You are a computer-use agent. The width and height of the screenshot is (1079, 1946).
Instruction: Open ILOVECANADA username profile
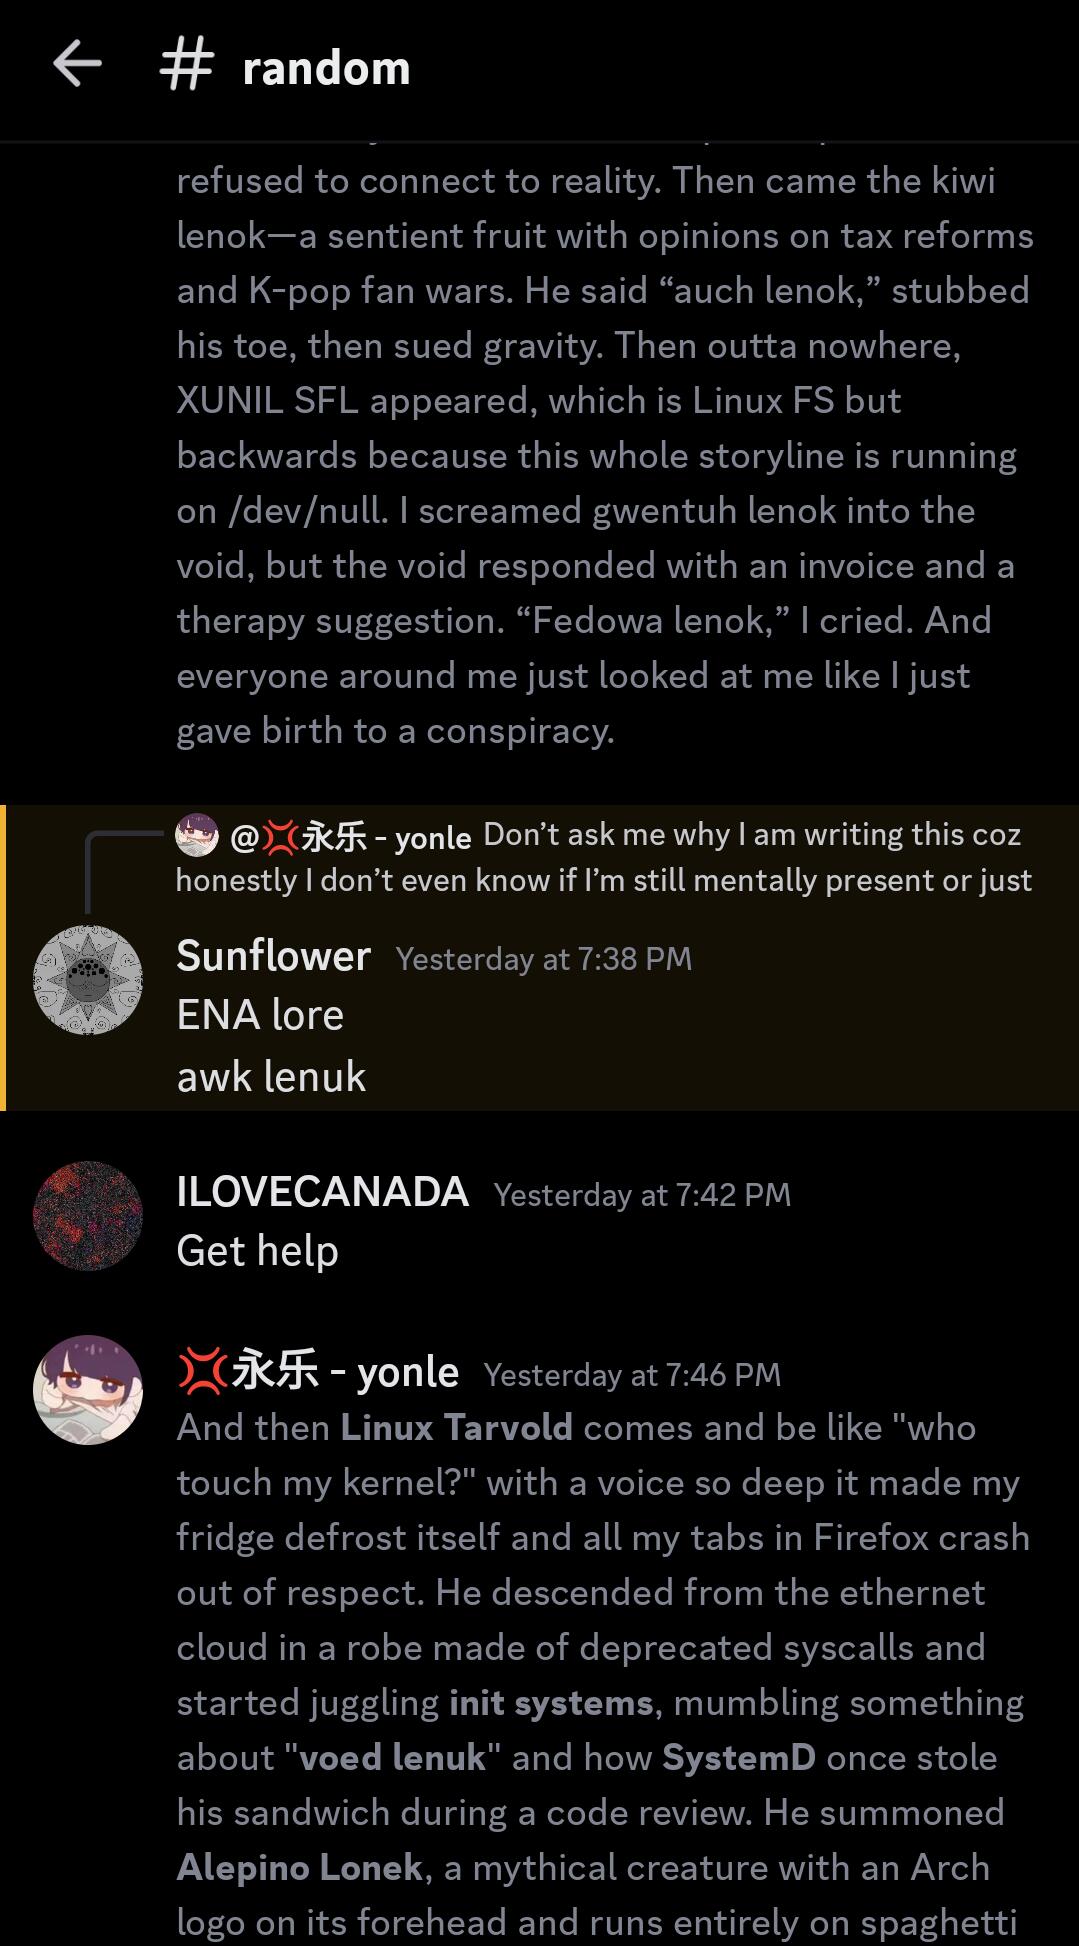coord(323,1192)
